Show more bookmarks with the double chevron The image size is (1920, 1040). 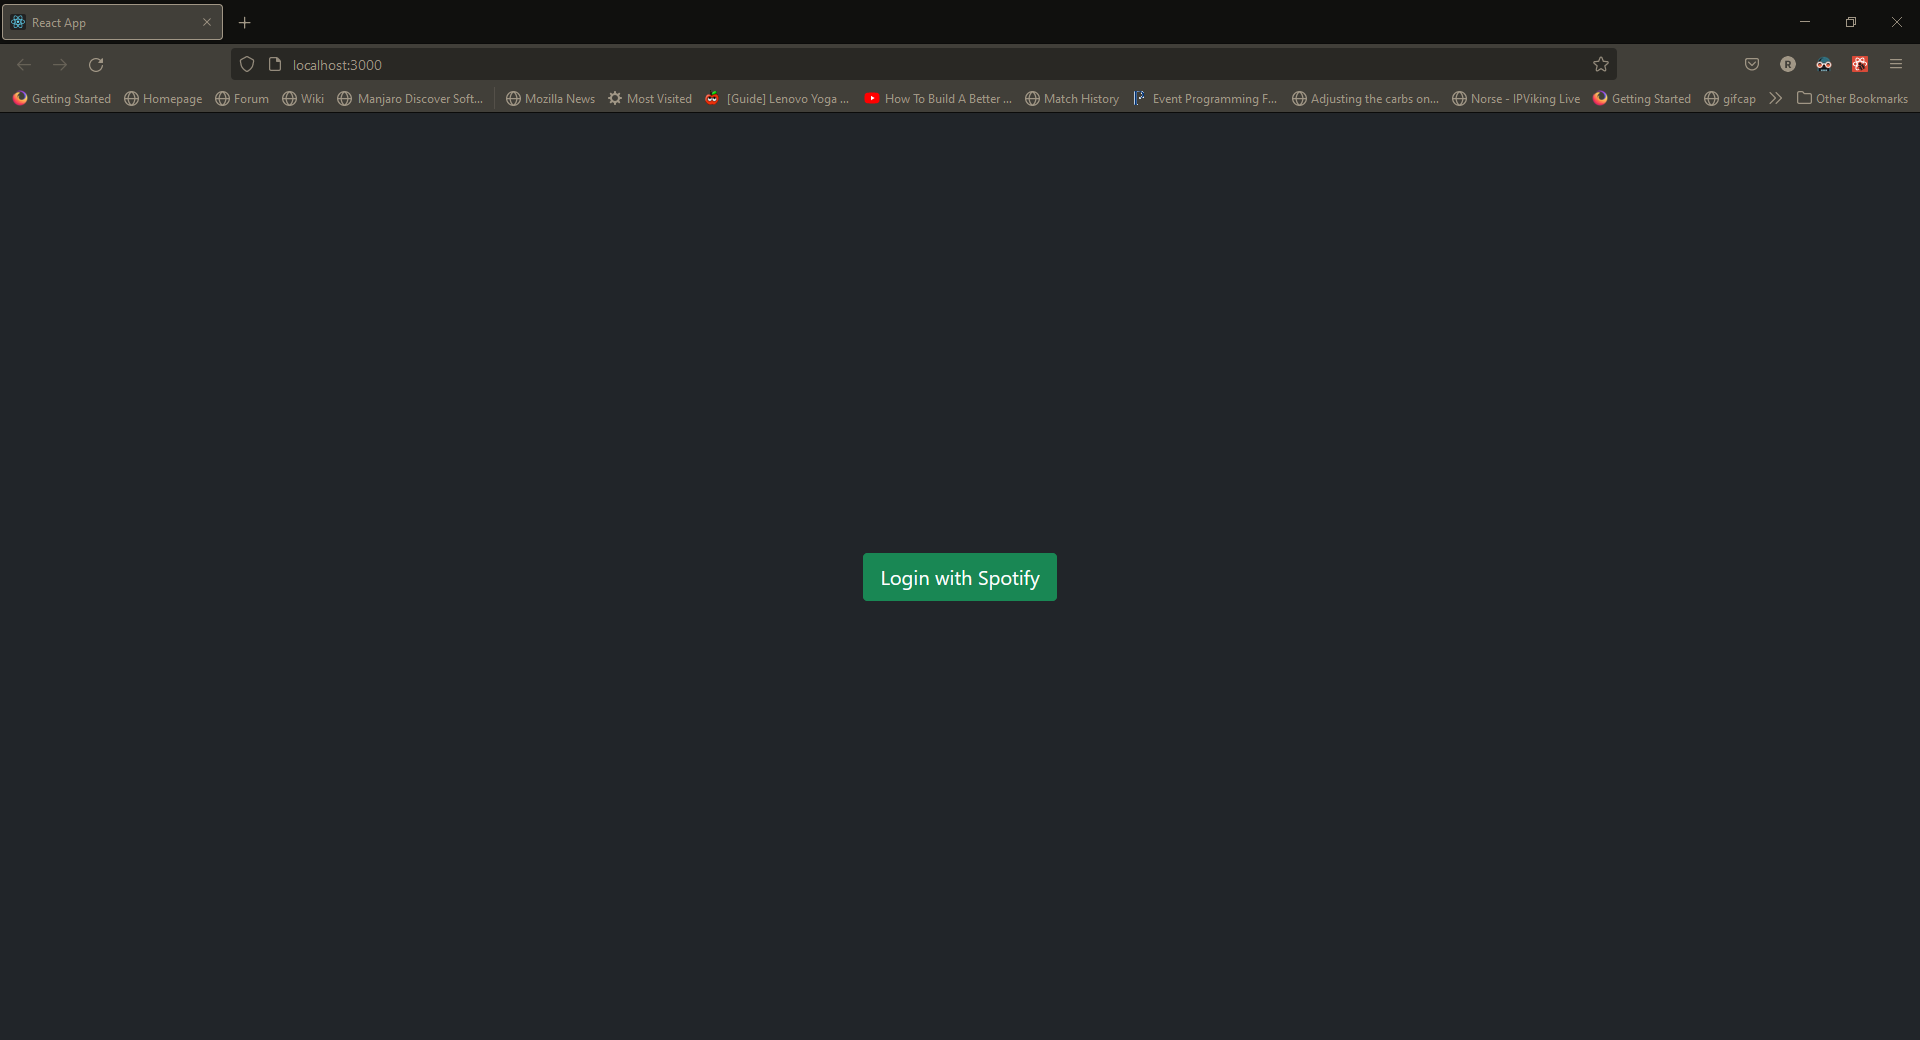pyautogui.click(x=1775, y=99)
